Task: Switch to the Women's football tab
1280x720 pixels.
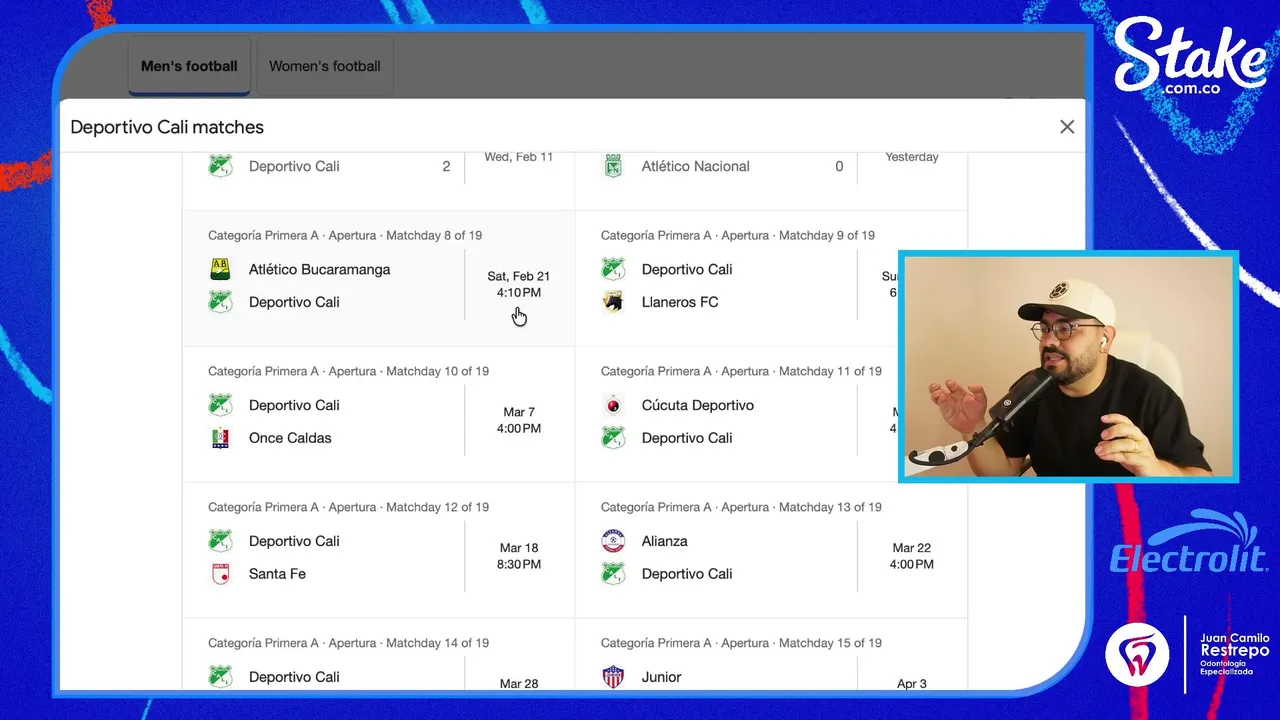Action: click(325, 66)
